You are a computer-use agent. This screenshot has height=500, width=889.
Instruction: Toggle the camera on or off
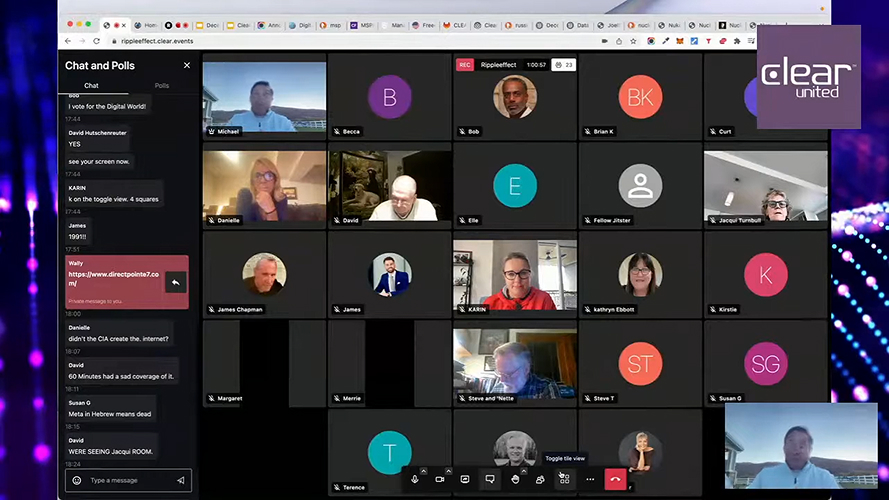coord(439,480)
